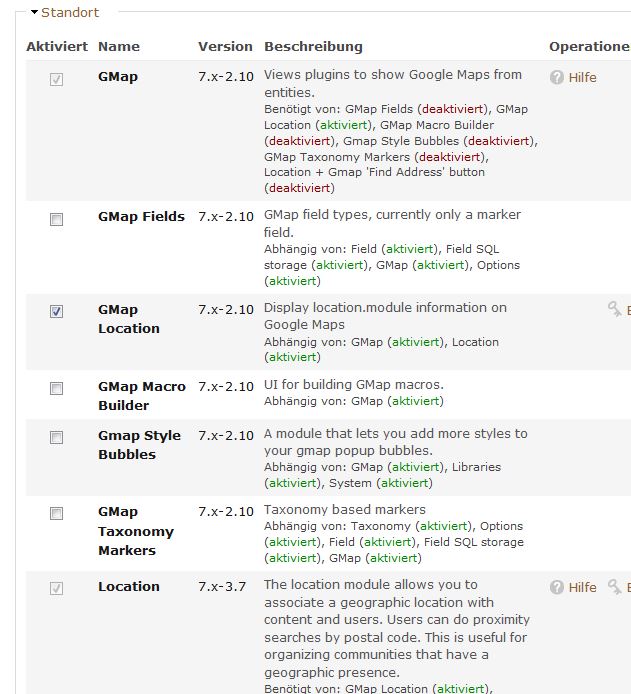Click the greyed-out Location module checkbox
Image resolution: width=631 pixels, height=694 pixels.
point(57,589)
